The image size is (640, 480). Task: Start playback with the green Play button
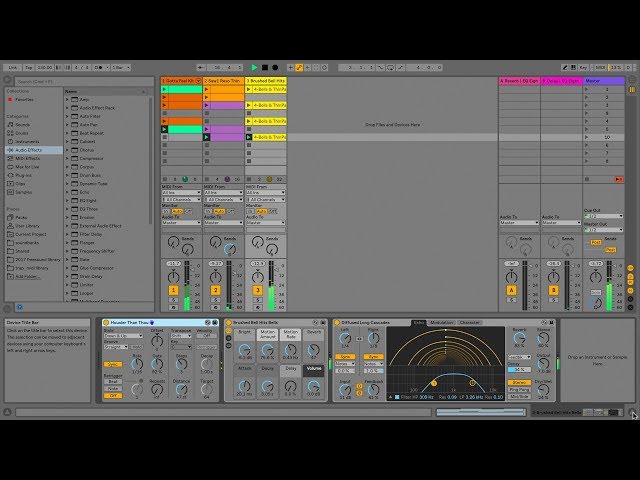coord(254,67)
